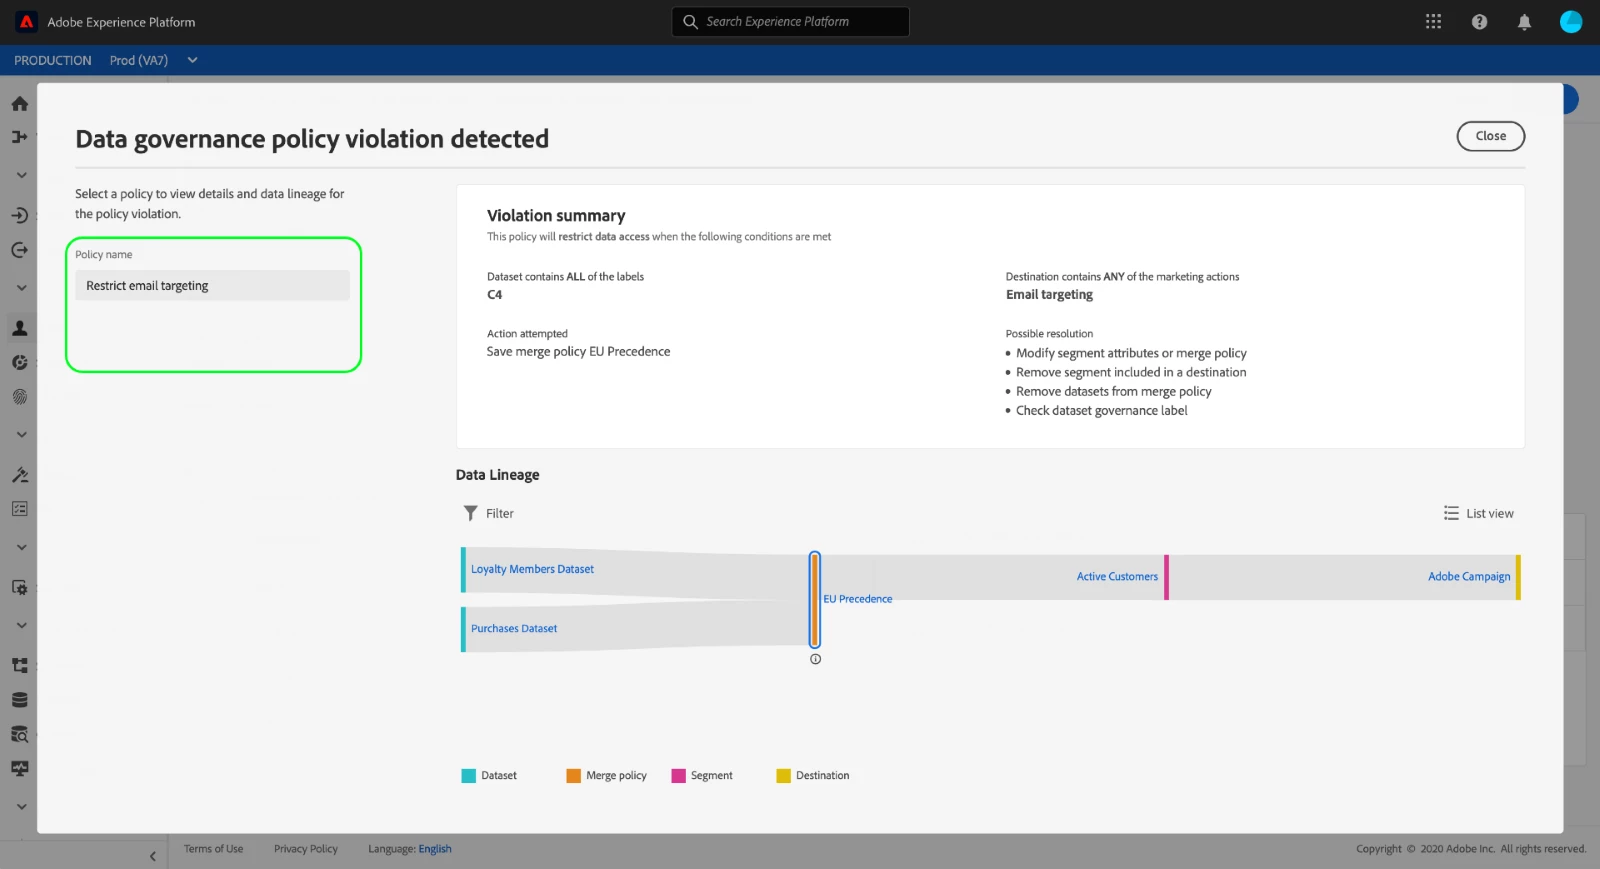Change language via the English link

435,849
